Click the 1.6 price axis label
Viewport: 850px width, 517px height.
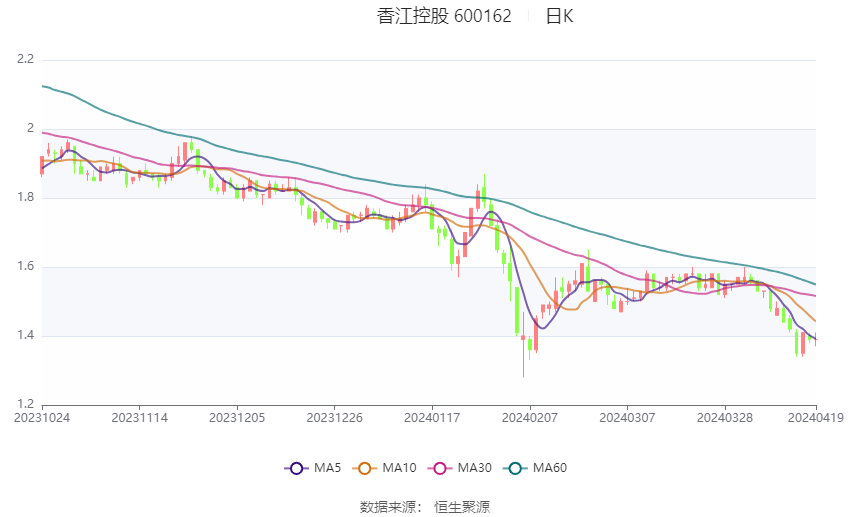point(26,267)
